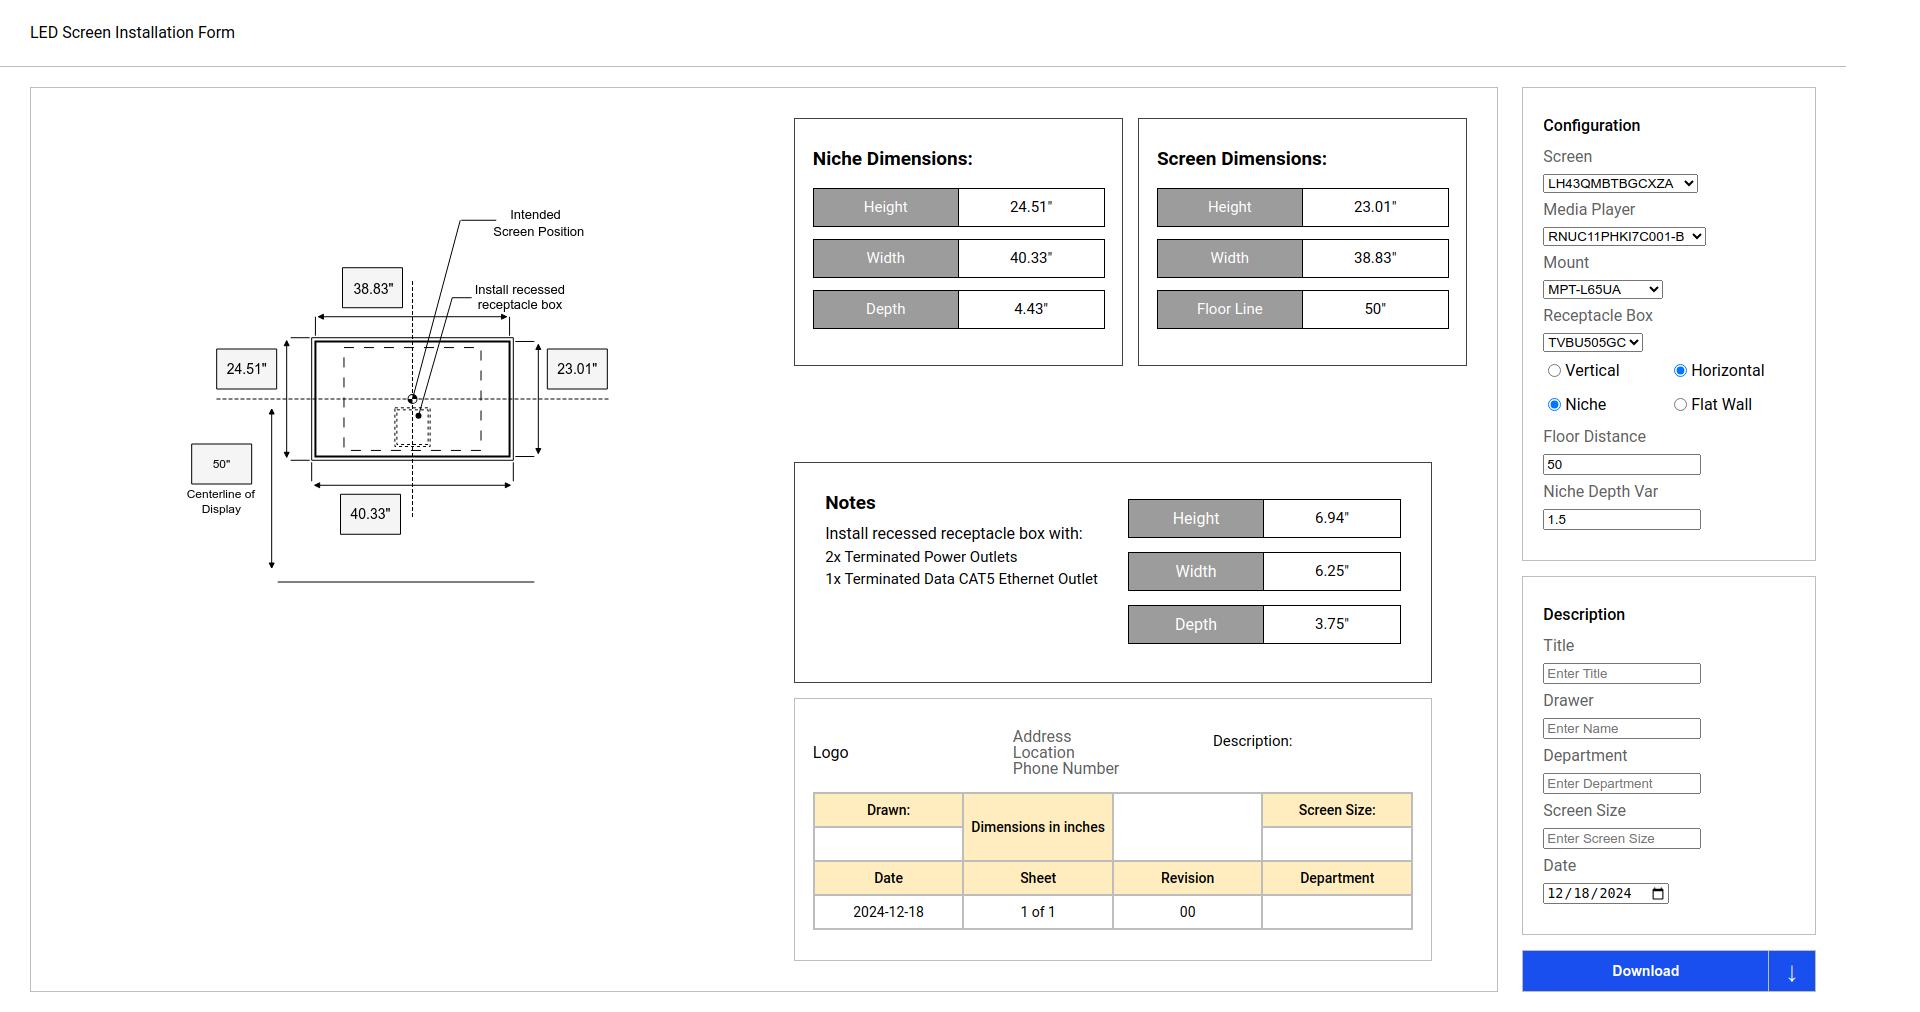
Task: Click the LED Screen Installation Form heading
Action: tap(132, 33)
